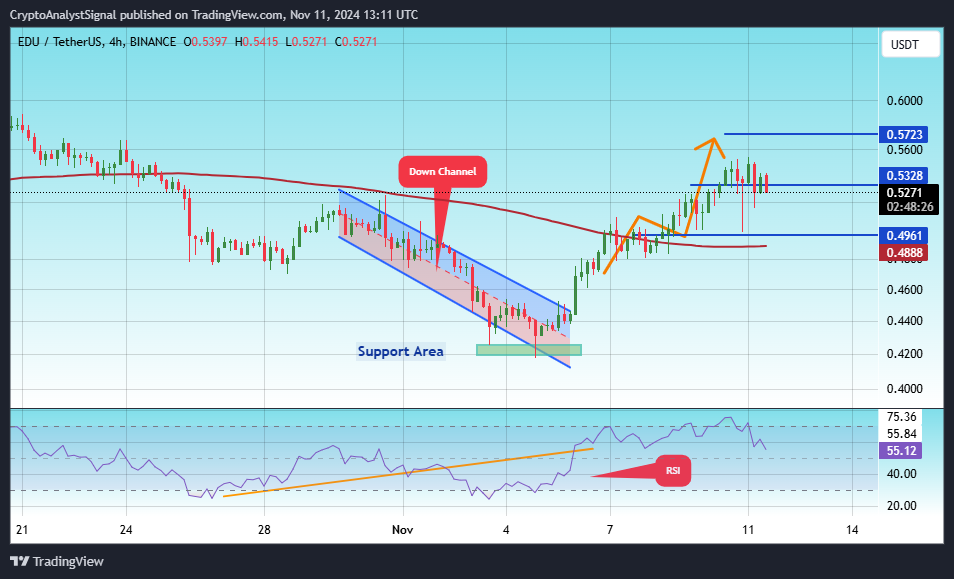Click the TradingView logo

[57, 561]
